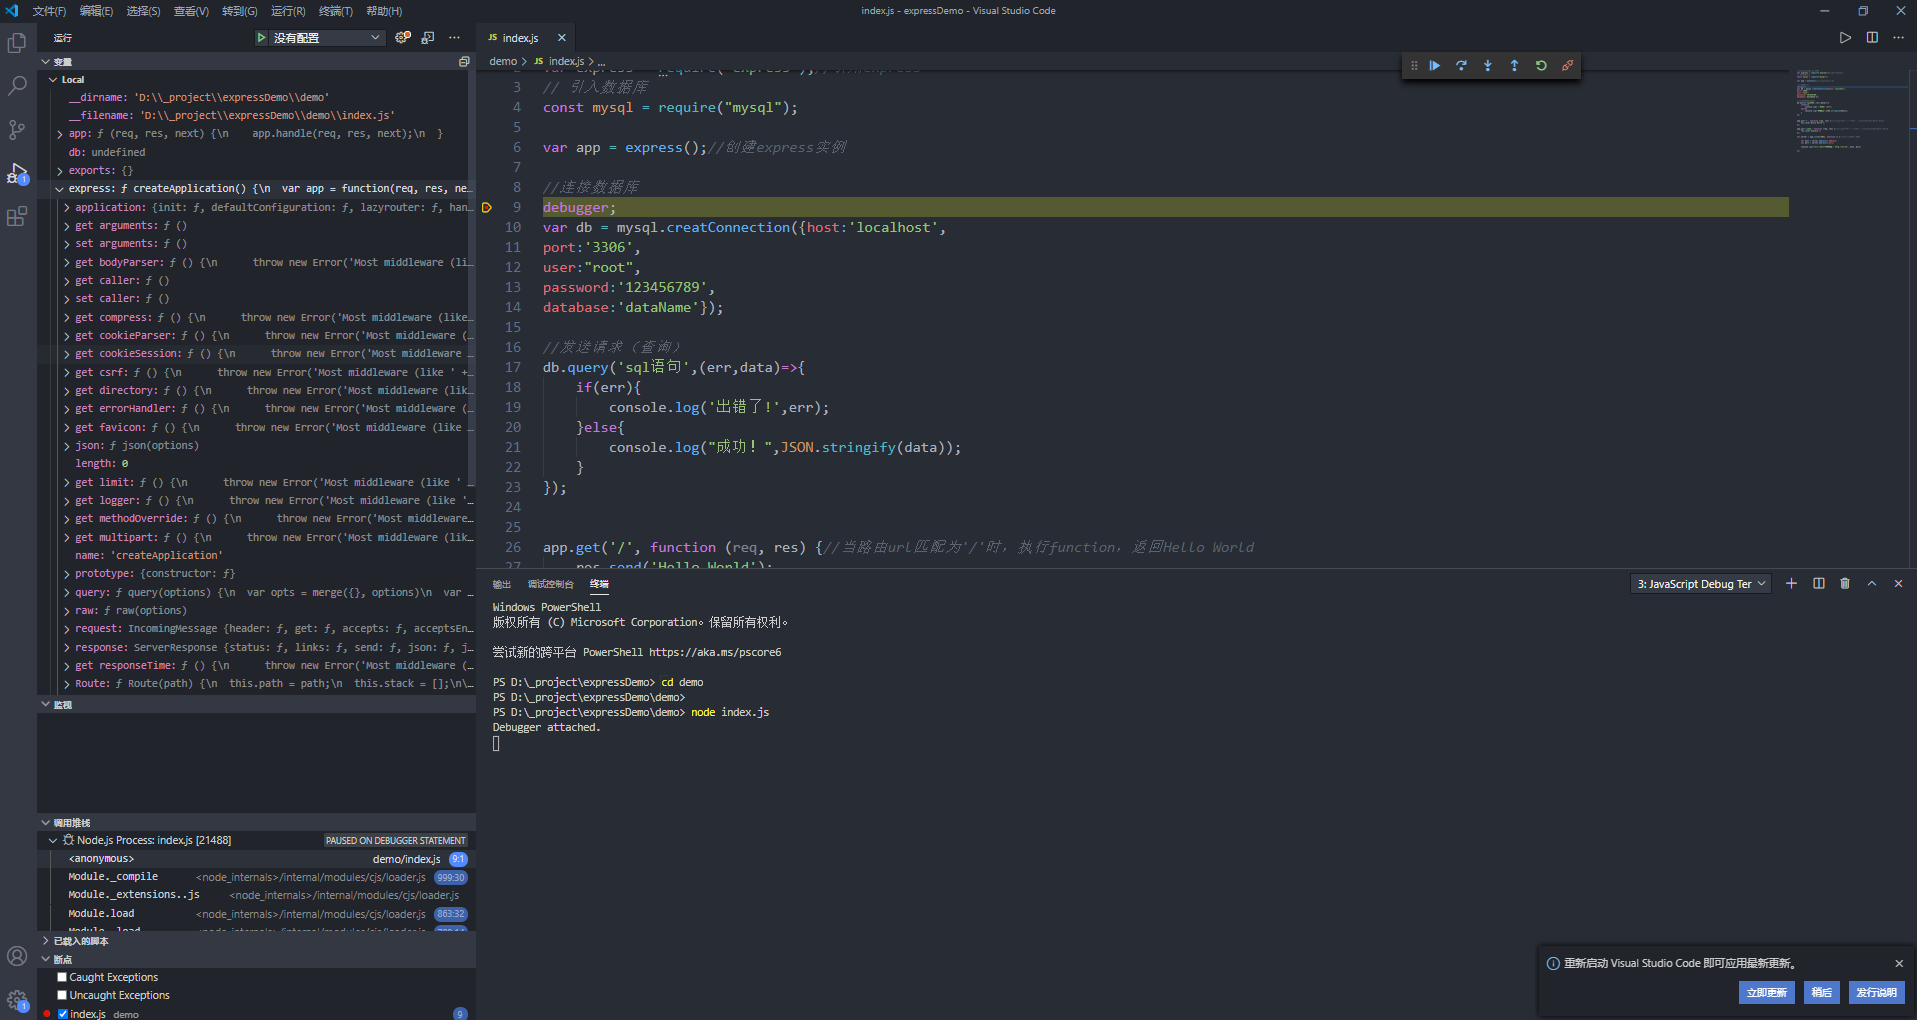This screenshot has width=1917, height=1020.
Task: Open the 编辑(E) menu
Action: [96, 11]
